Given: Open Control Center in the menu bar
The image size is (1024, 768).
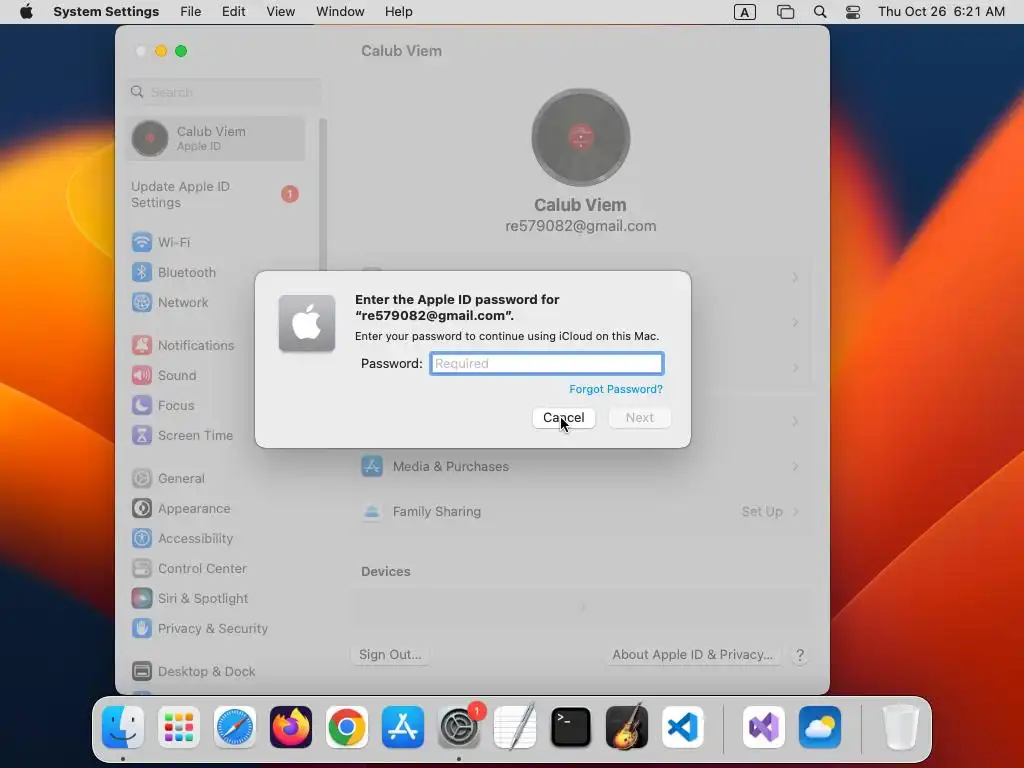Looking at the screenshot, I should pos(853,12).
